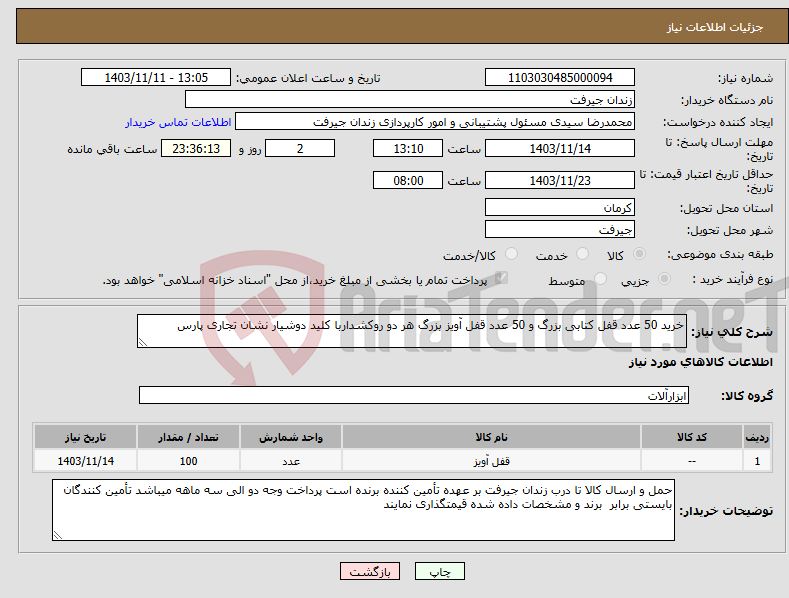Toggle the Islamic treasury payment checkbox
This screenshot has width=789, height=598.
pyautogui.click(x=501, y=278)
